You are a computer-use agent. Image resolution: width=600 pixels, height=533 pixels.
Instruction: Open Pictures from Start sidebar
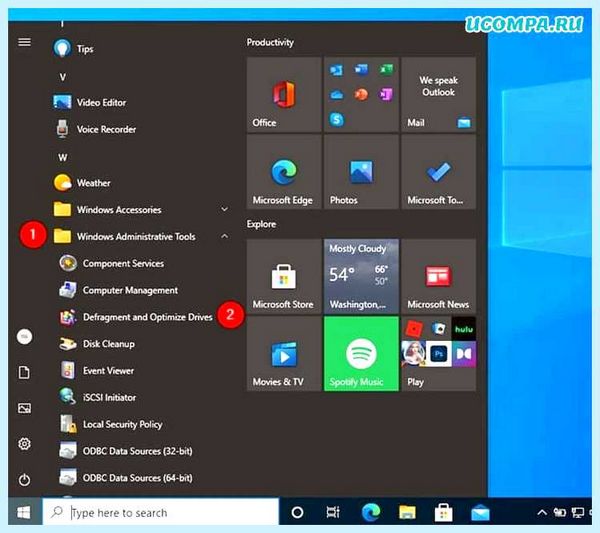24,408
